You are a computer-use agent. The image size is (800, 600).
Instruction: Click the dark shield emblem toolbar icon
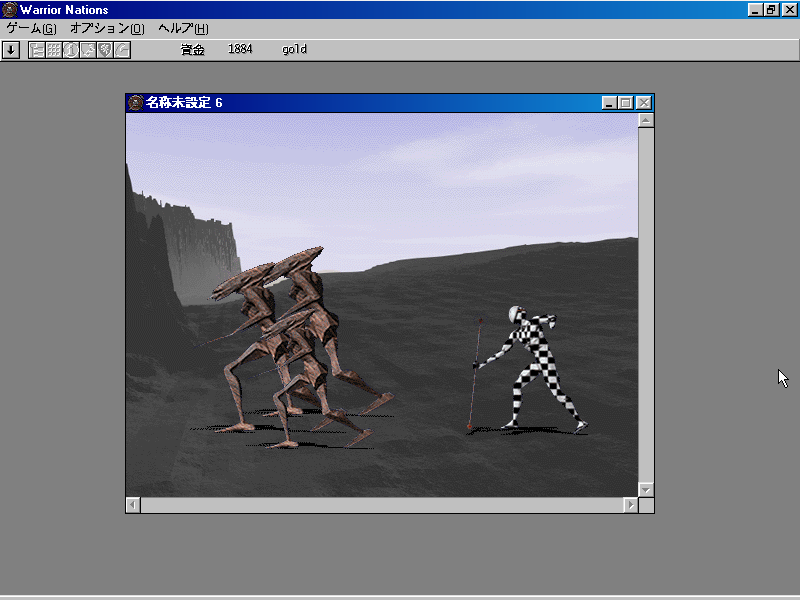click(105, 50)
